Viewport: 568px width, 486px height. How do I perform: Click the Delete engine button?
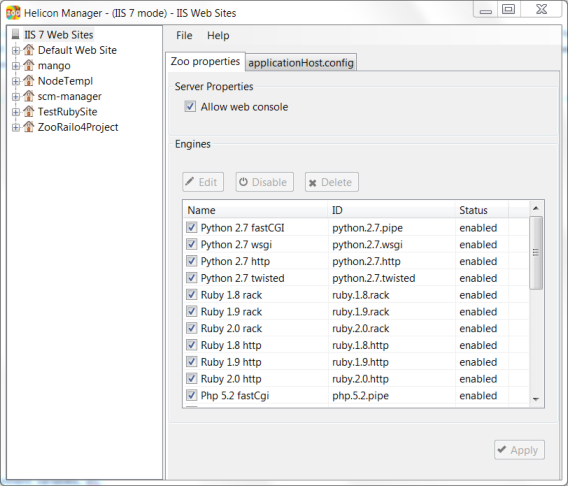(332, 182)
